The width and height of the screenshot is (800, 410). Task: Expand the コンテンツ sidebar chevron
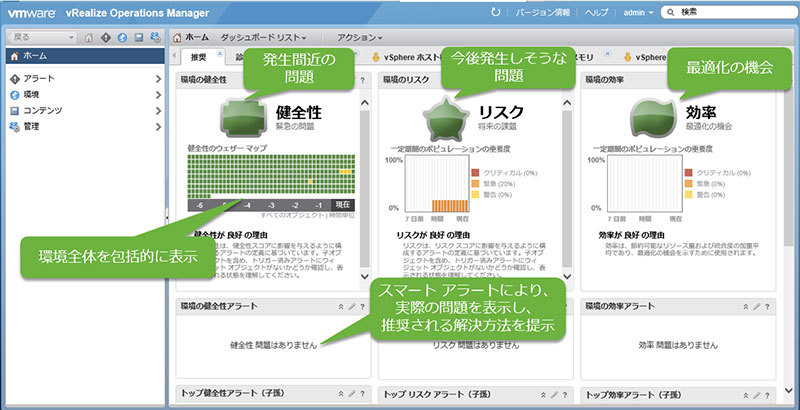(158, 111)
